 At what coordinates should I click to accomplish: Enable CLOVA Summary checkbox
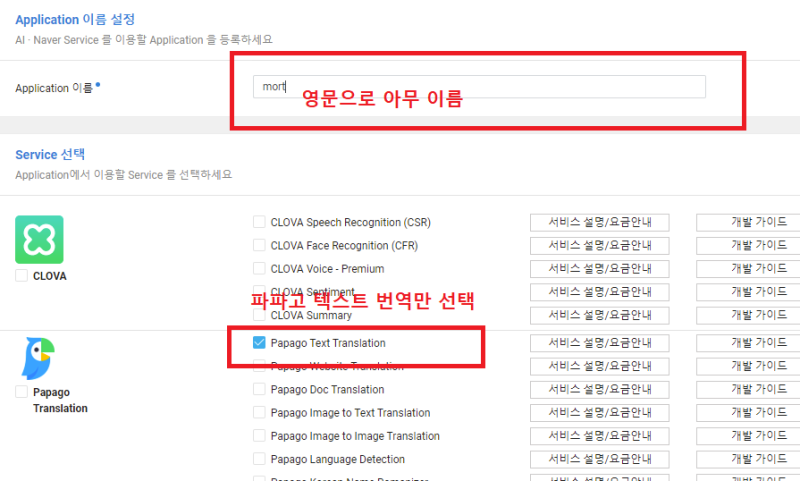click(259, 315)
